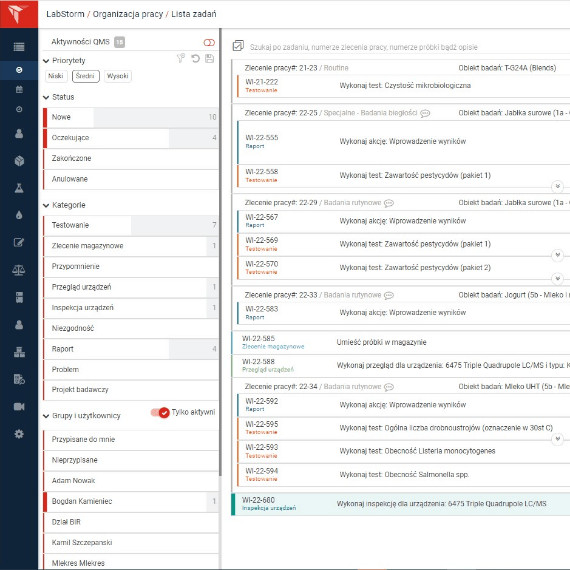Click the video camera icon in the sidebar
This screenshot has height=570, width=570.
(19, 406)
